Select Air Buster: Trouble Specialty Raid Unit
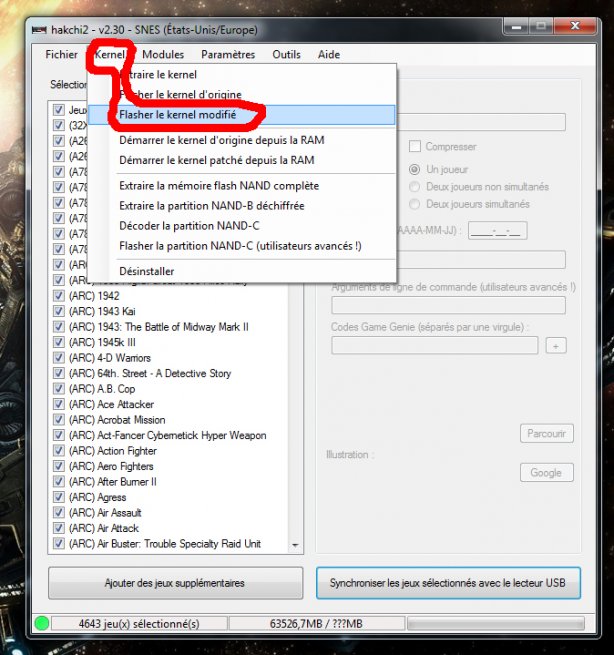614x655 pixels. coord(165,543)
